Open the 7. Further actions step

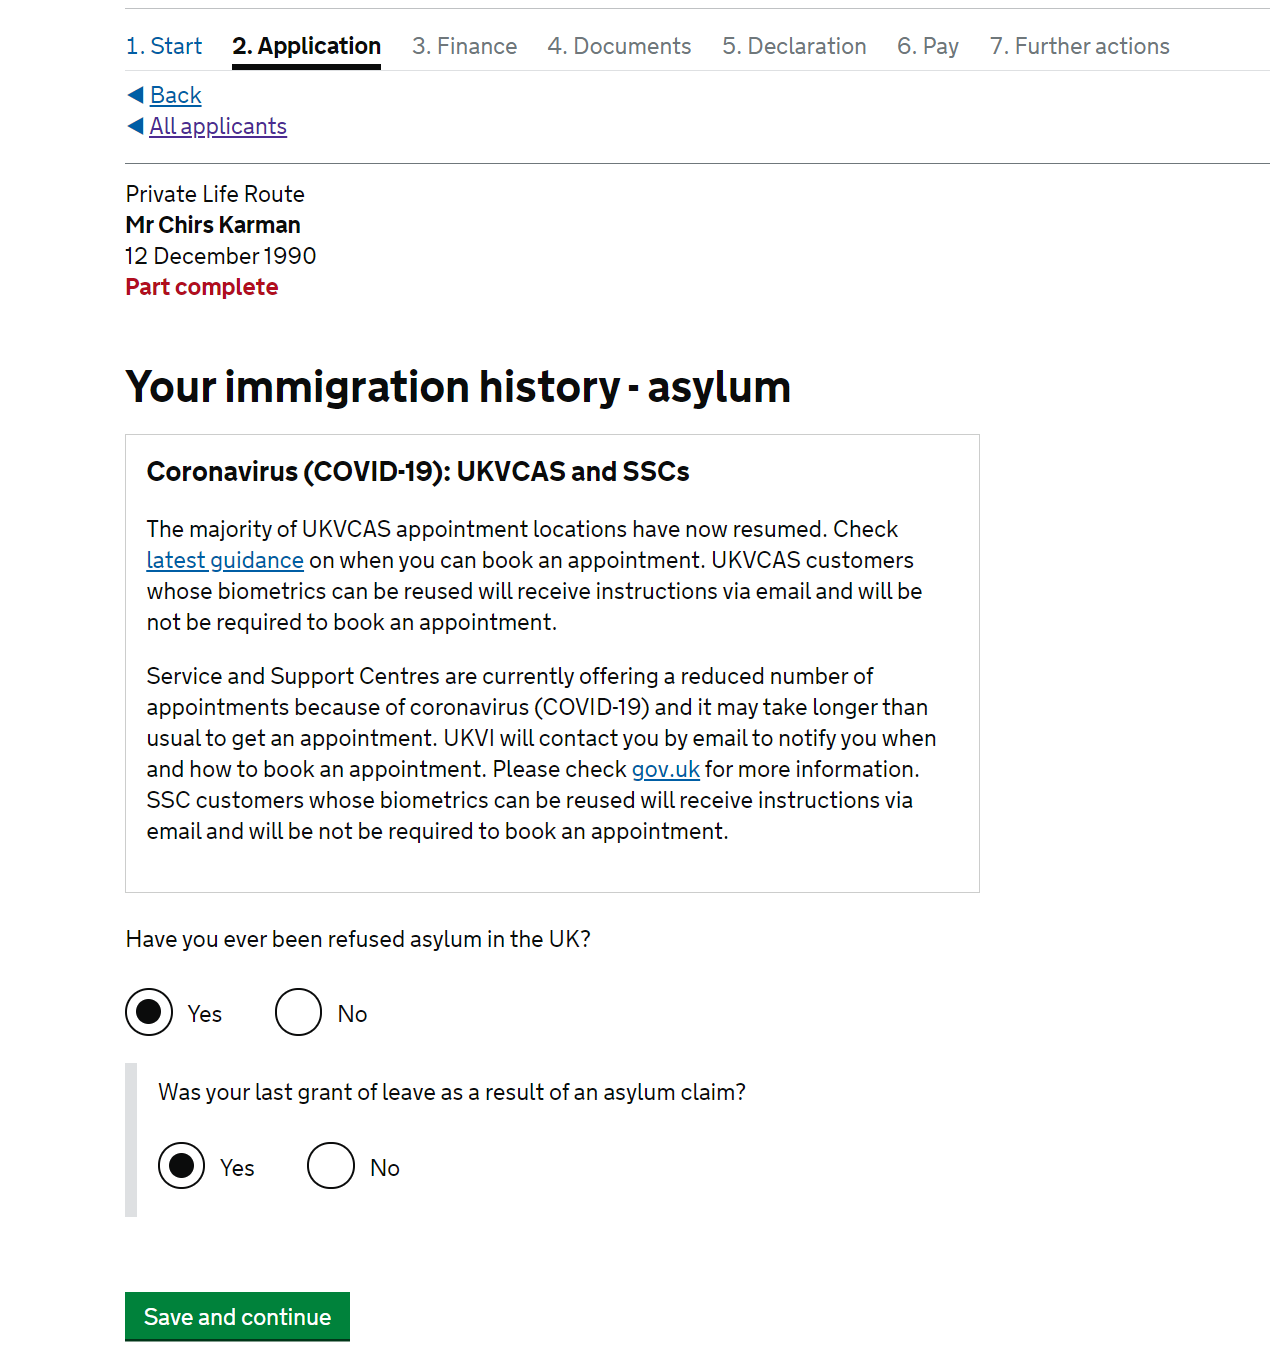point(1080,46)
